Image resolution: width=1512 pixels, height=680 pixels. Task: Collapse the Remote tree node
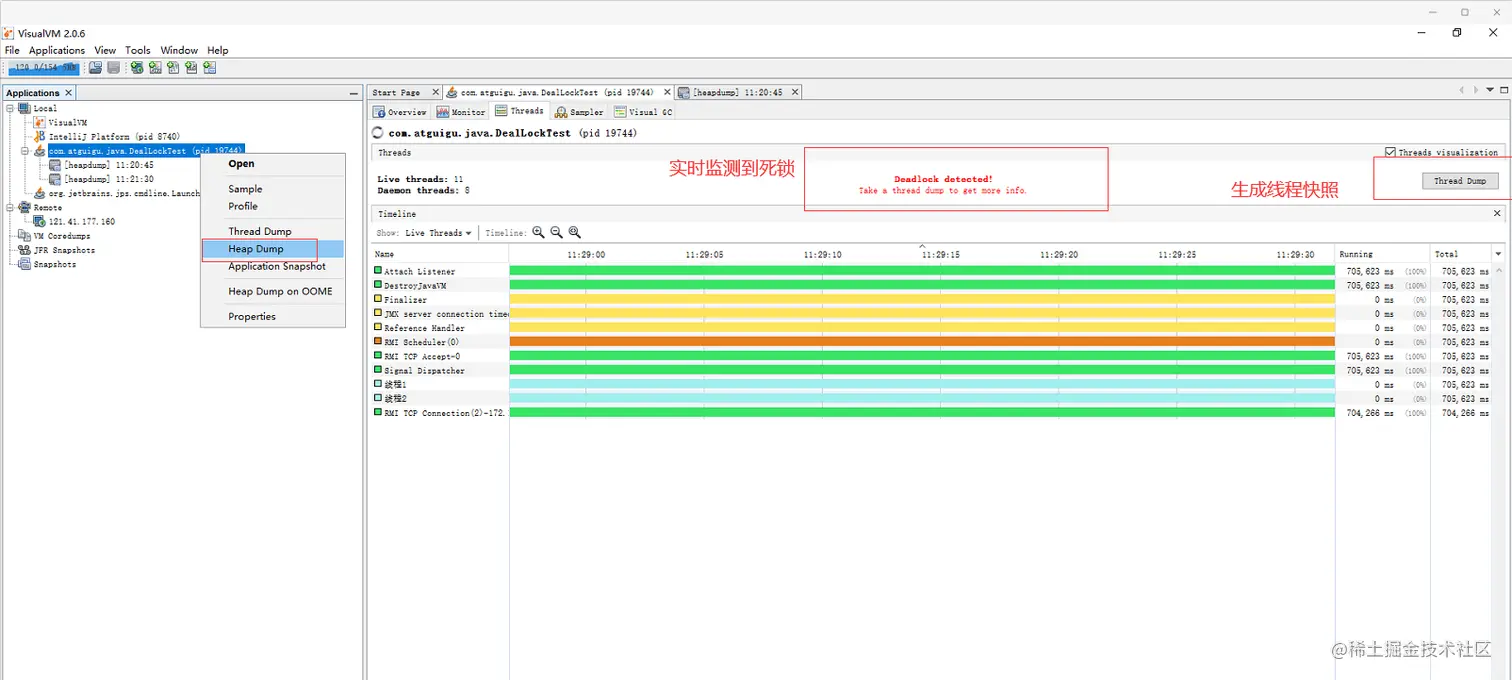(x=10, y=207)
